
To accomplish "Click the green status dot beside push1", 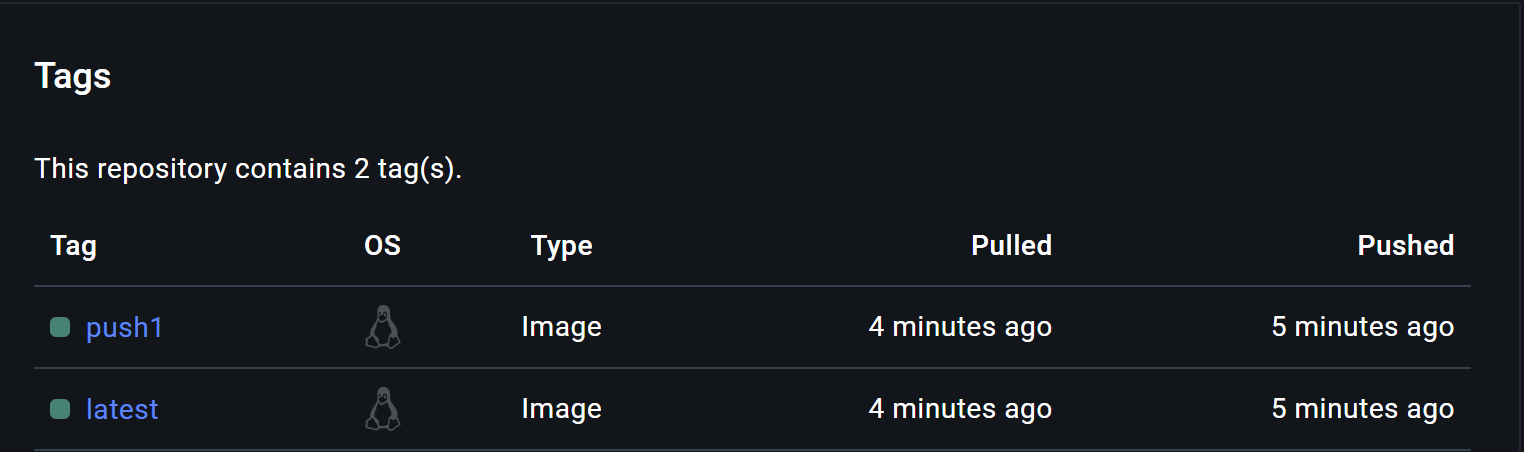I will (x=60, y=327).
